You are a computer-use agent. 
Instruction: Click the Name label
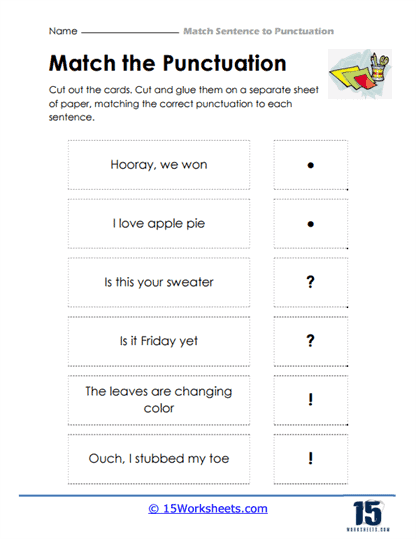[63, 31]
